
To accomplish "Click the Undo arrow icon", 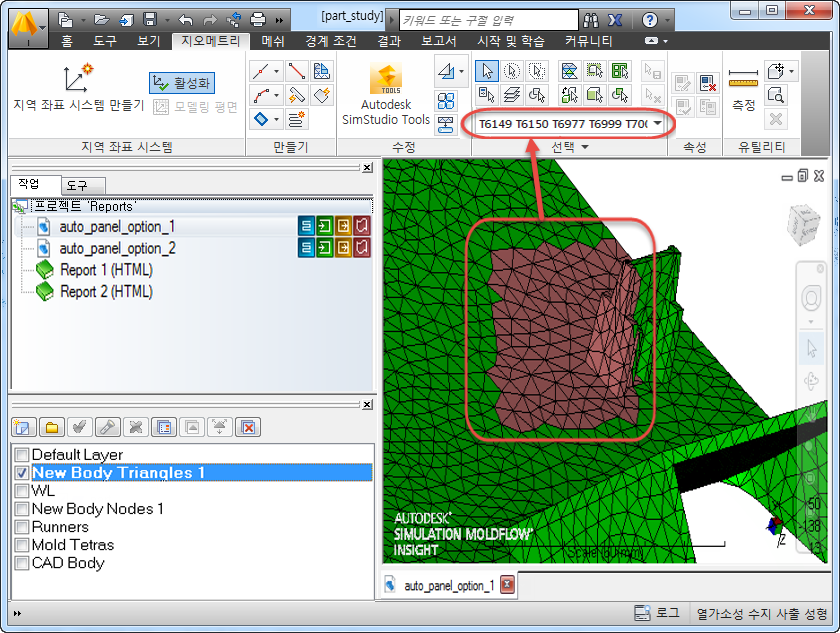I will 185,20.
